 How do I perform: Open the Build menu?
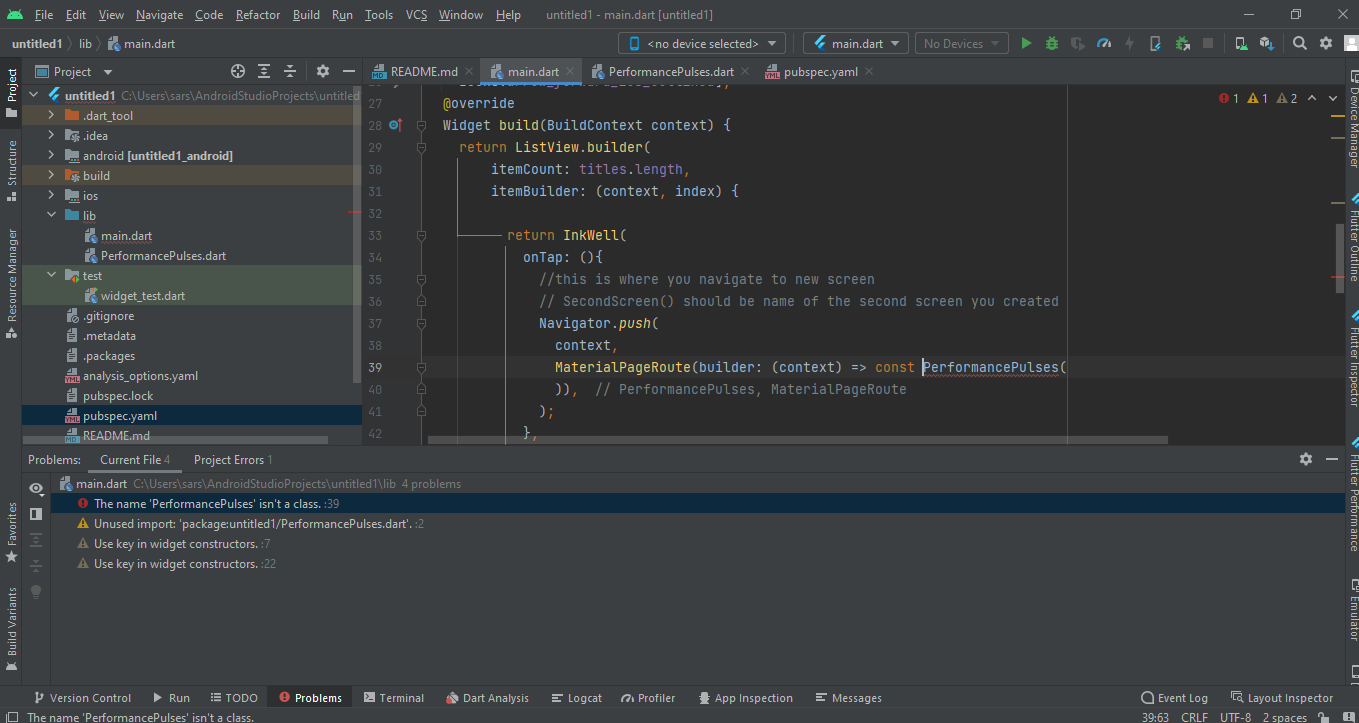pyautogui.click(x=307, y=15)
